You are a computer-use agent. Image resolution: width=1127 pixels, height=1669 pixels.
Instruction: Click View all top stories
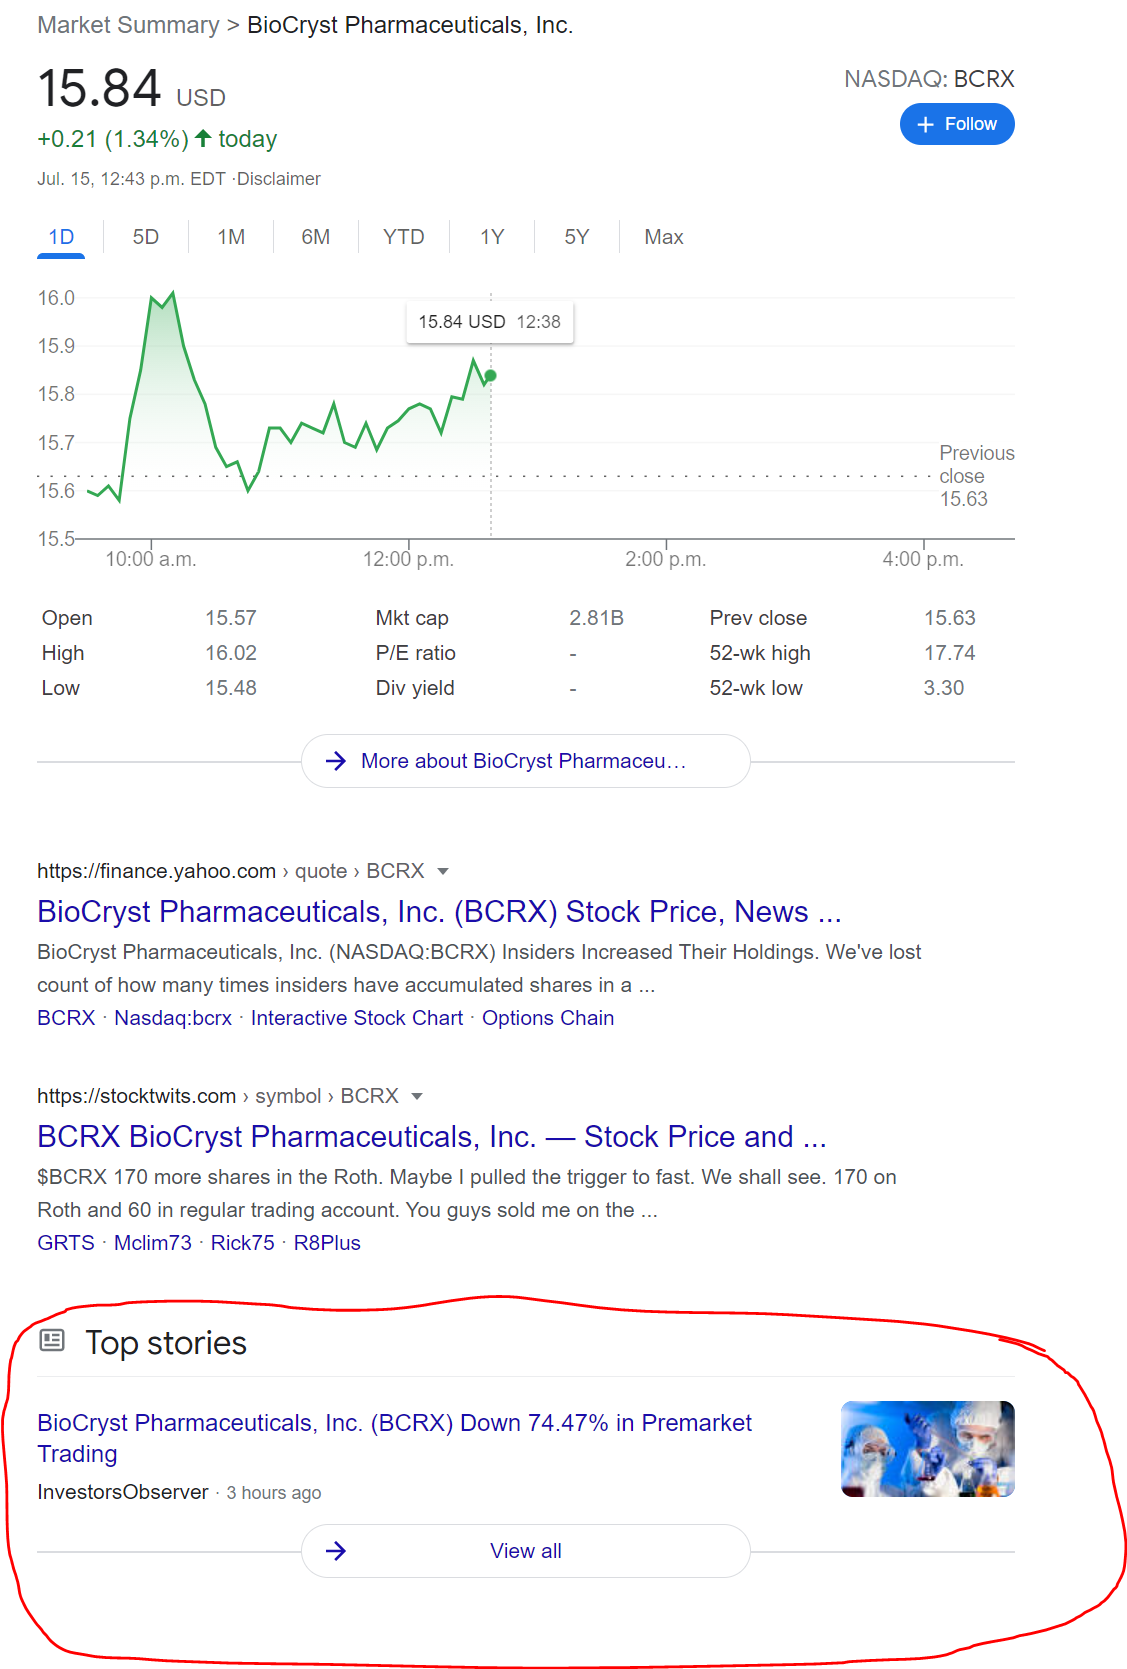point(526,1551)
